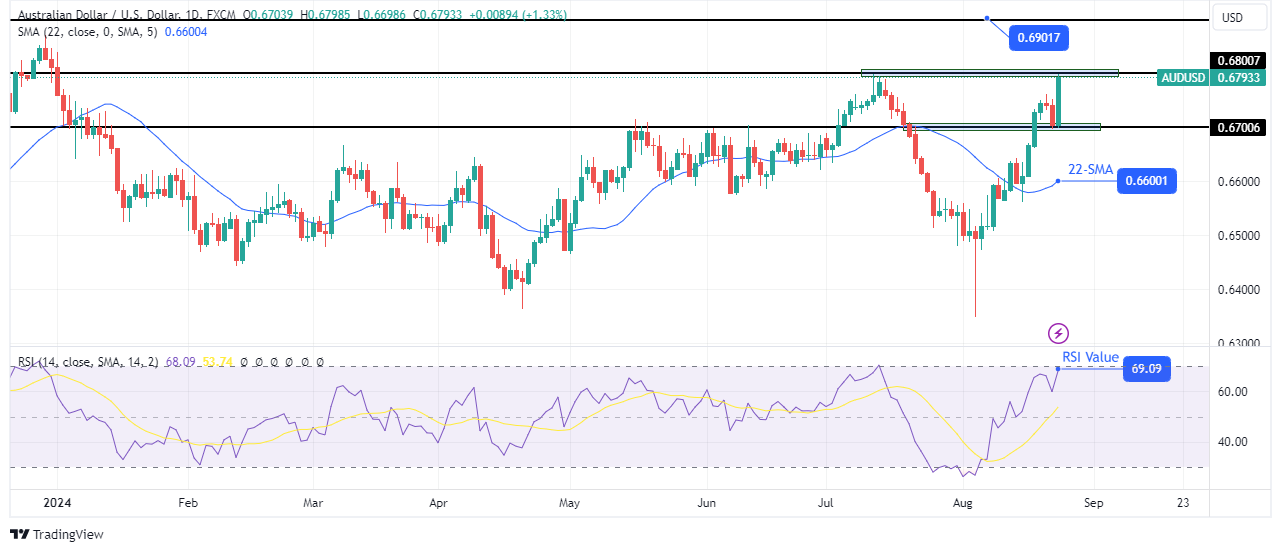This screenshot has height=552, width=1275.
Task: Click the 22-SMA annotation text
Action: (1090, 170)
